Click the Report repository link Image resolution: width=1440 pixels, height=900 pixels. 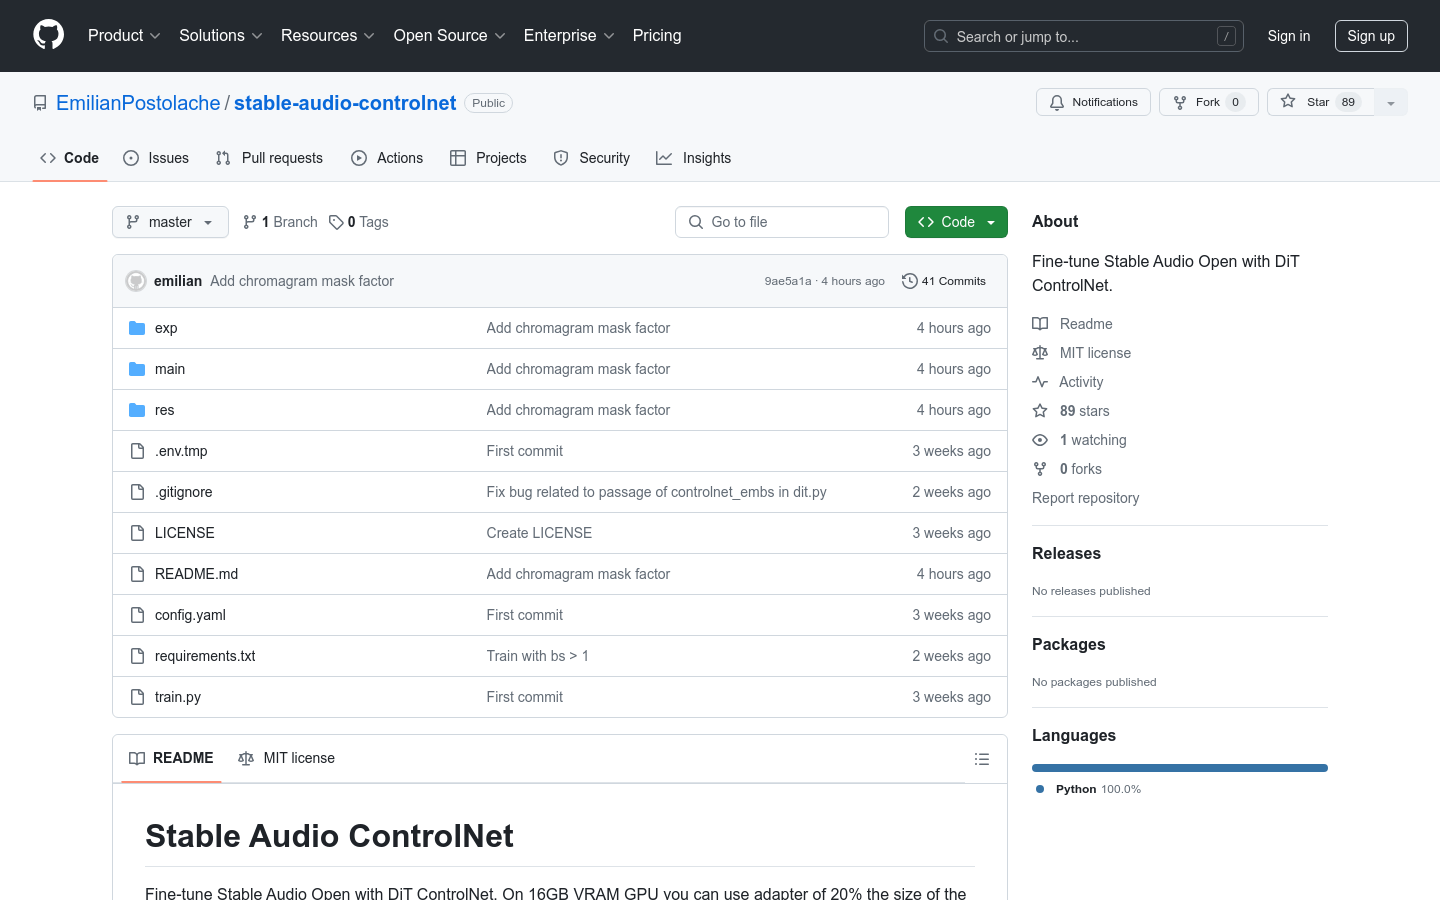click(x=1086, y=498)
